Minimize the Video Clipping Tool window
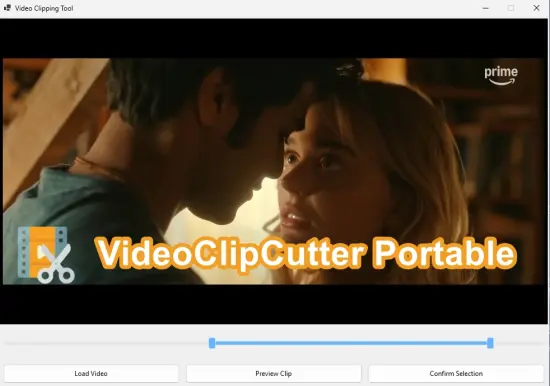This screenshot has width=550, height=386. click(x=485, y=8)
